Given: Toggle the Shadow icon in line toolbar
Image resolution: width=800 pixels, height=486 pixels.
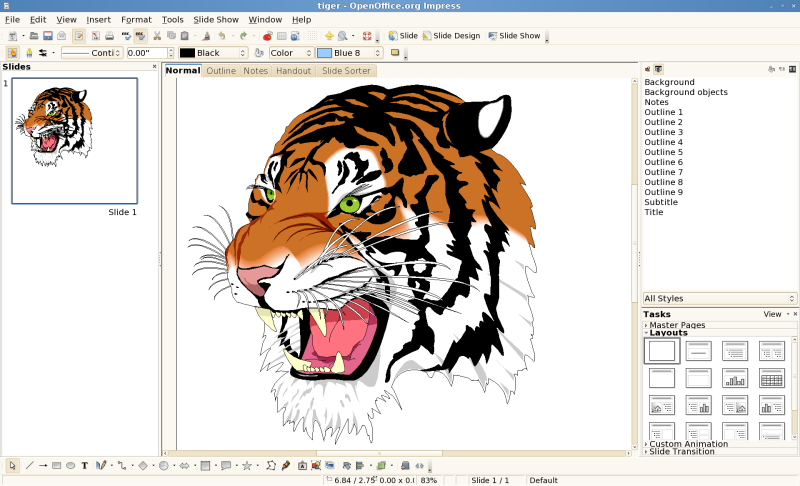Looking at the screenshot, I should [395, 52].
